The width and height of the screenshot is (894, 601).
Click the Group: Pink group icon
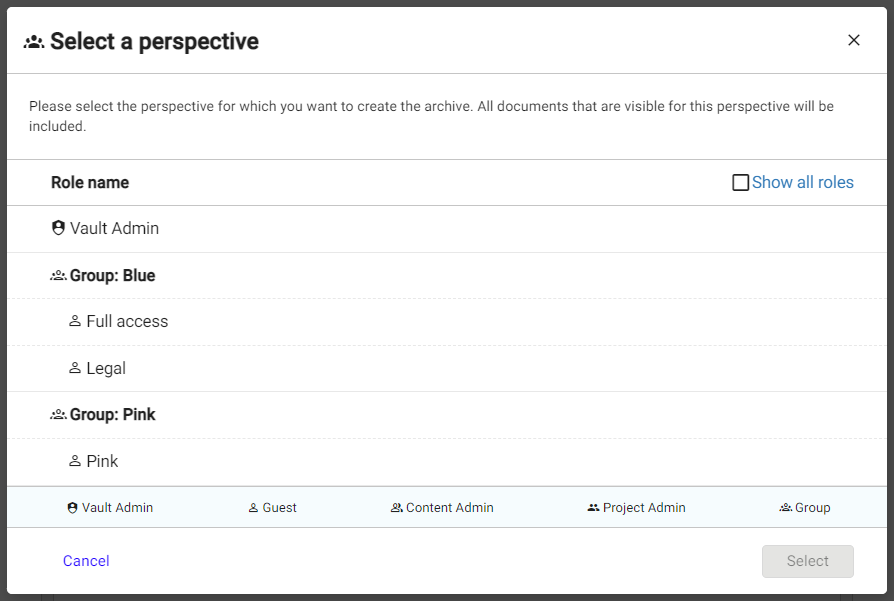pos(58,414)
